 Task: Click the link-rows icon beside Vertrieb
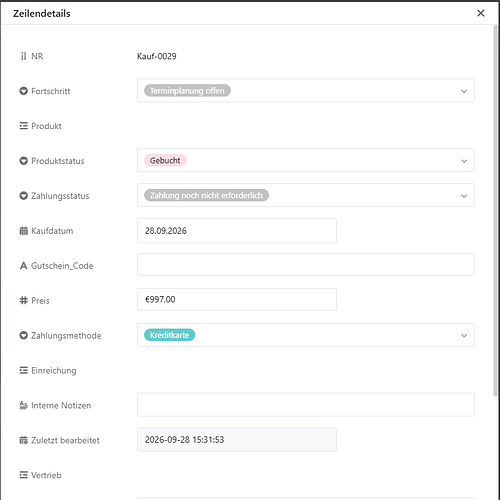pos(23,475)
